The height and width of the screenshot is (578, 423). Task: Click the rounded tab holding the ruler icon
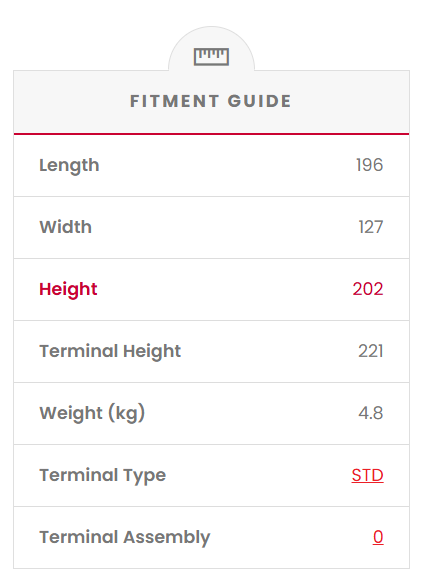coord(212,48)
